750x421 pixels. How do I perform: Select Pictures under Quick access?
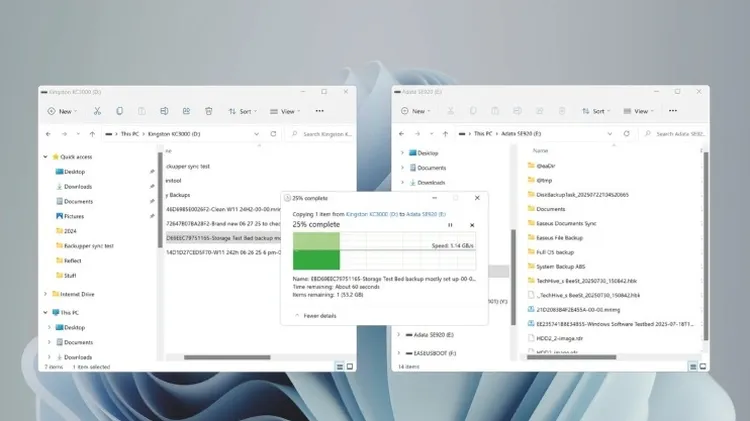pos(74,216)
